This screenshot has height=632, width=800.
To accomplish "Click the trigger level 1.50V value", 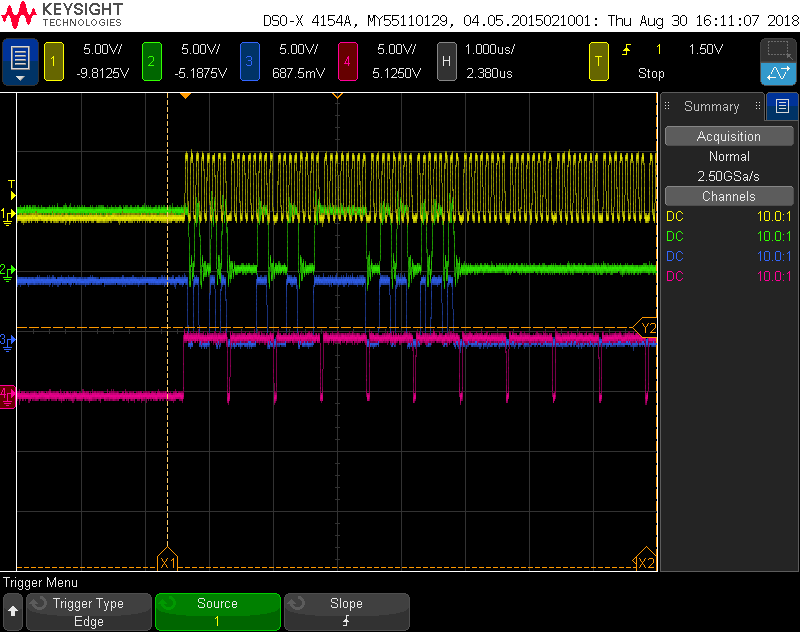I will (x=706, y=49).
